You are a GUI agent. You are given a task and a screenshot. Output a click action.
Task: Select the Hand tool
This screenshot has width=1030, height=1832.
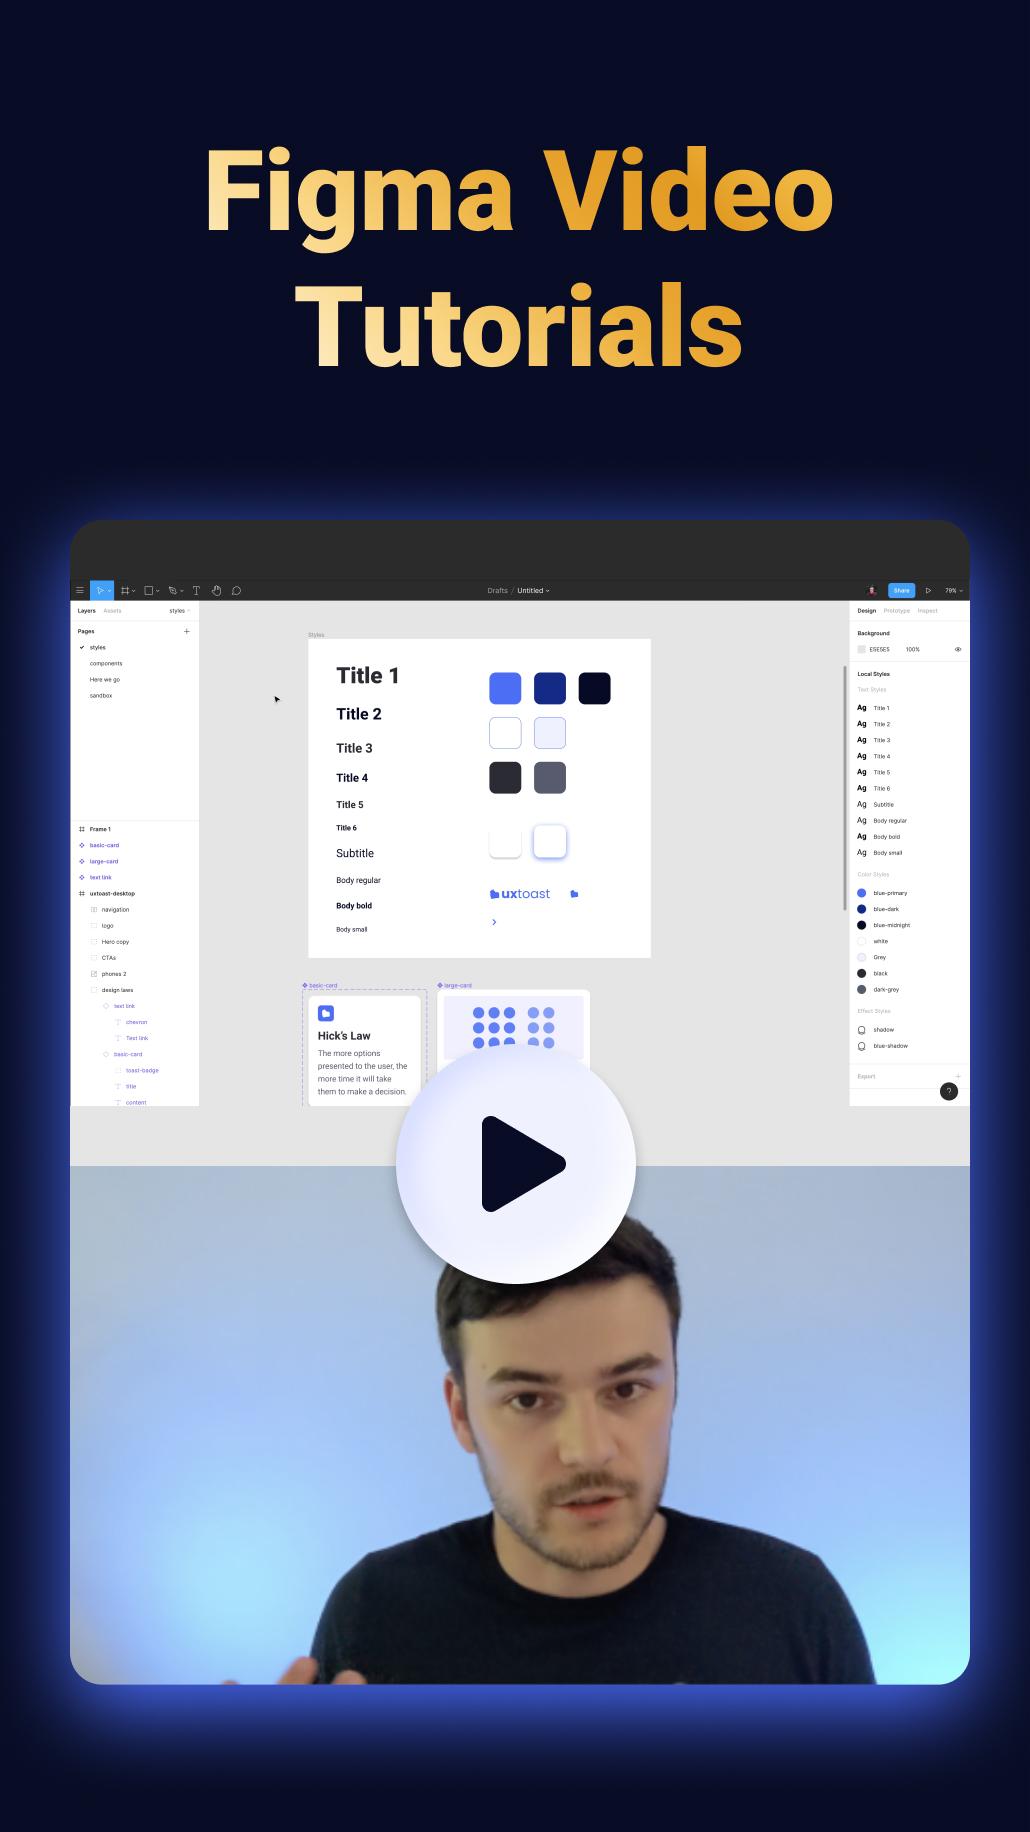216,591
